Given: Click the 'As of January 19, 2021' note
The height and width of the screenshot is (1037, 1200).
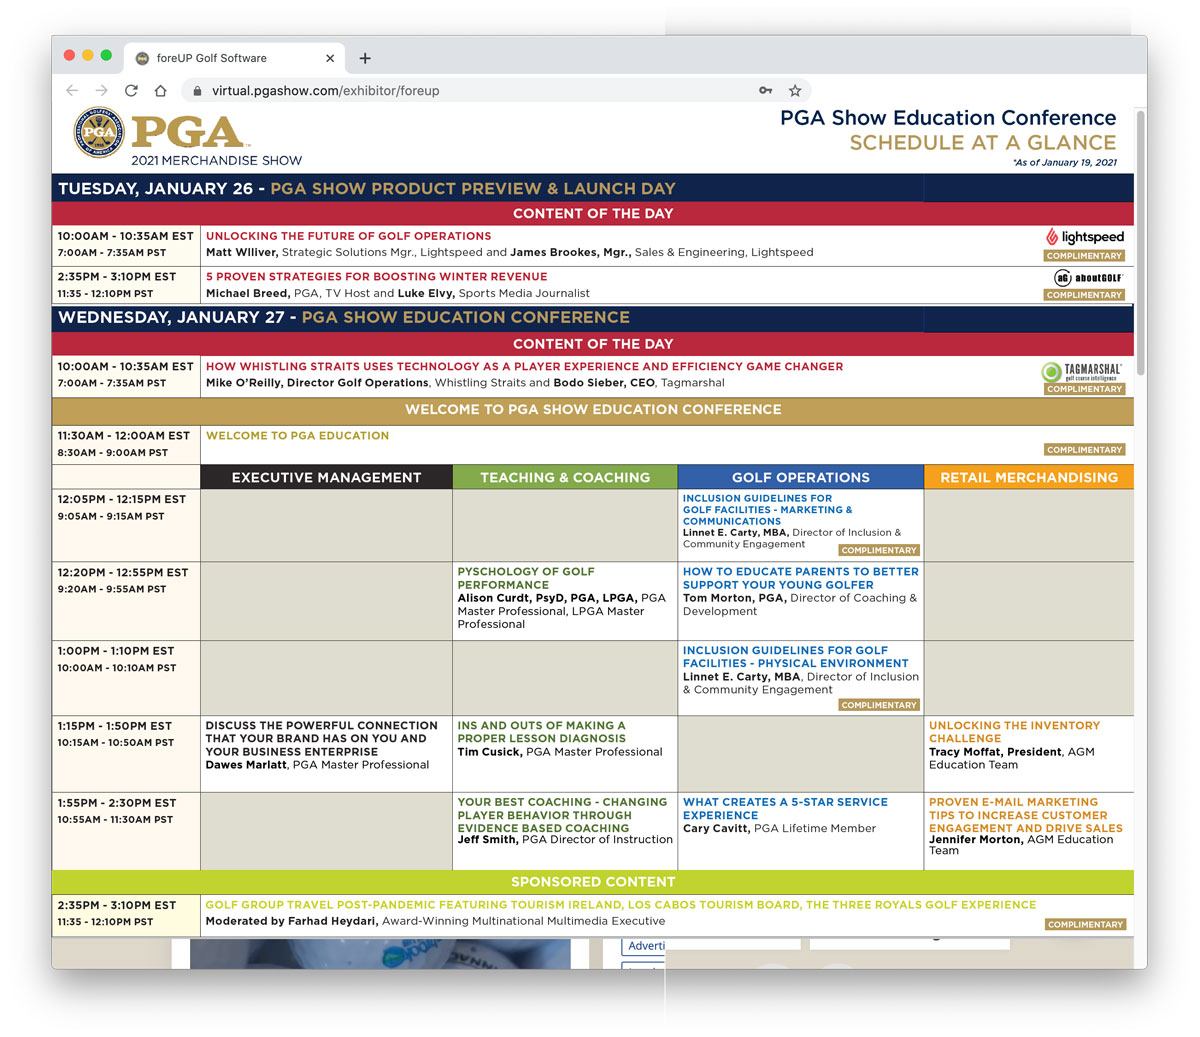Looking at the screenshot, I should click(1065, 163).
